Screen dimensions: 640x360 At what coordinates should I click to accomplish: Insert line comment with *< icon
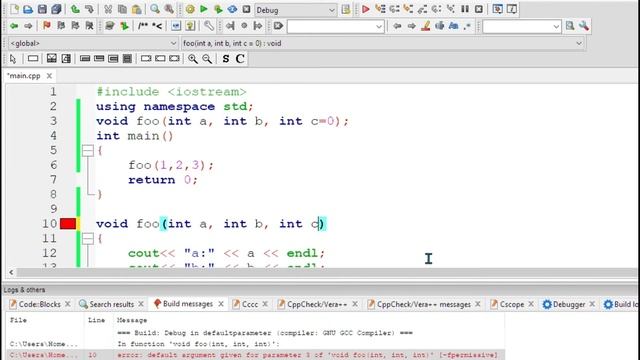tap(157, 26)
